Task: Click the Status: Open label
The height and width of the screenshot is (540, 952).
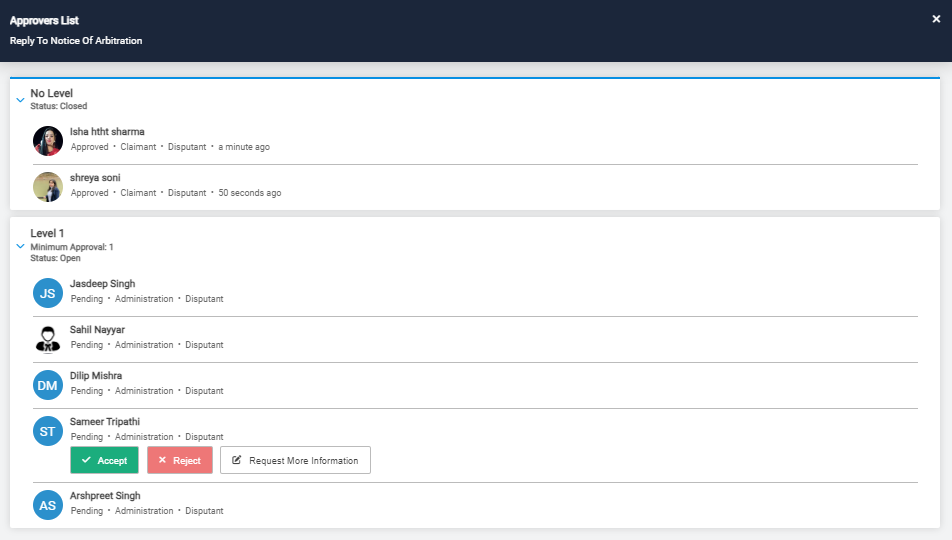Action: (55, 258)
